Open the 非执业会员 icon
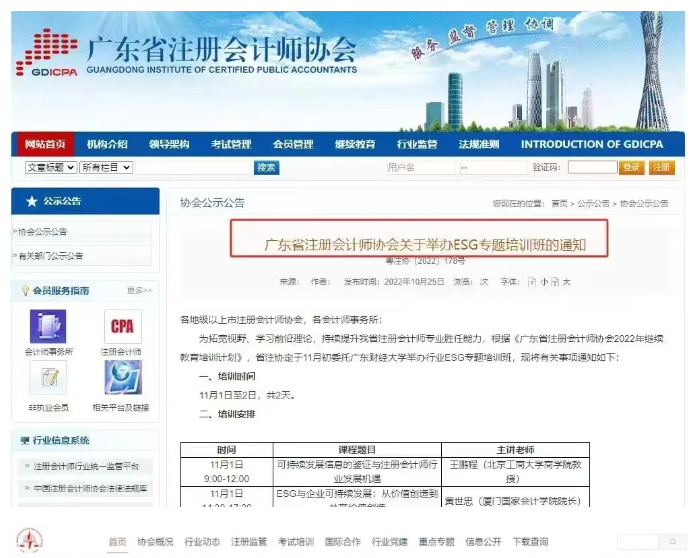Viewport: 696px width, 558px height. tap(48, 378)
